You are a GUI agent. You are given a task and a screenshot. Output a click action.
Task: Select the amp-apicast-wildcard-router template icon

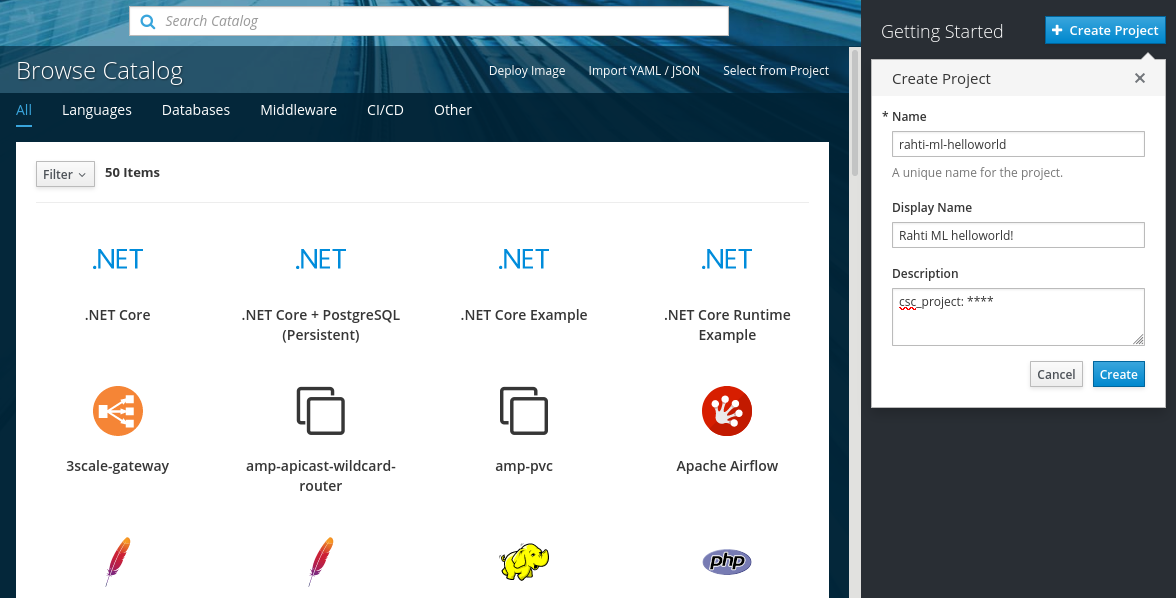[321, 411]
